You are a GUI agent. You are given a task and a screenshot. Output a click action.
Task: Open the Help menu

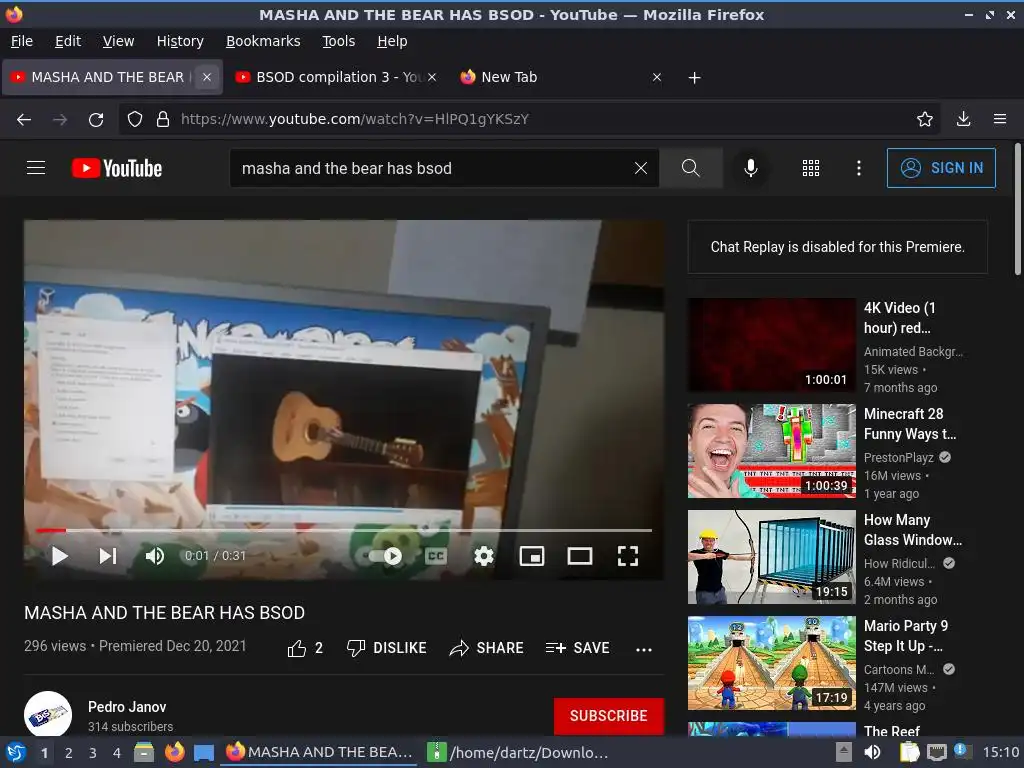point(392,41)
